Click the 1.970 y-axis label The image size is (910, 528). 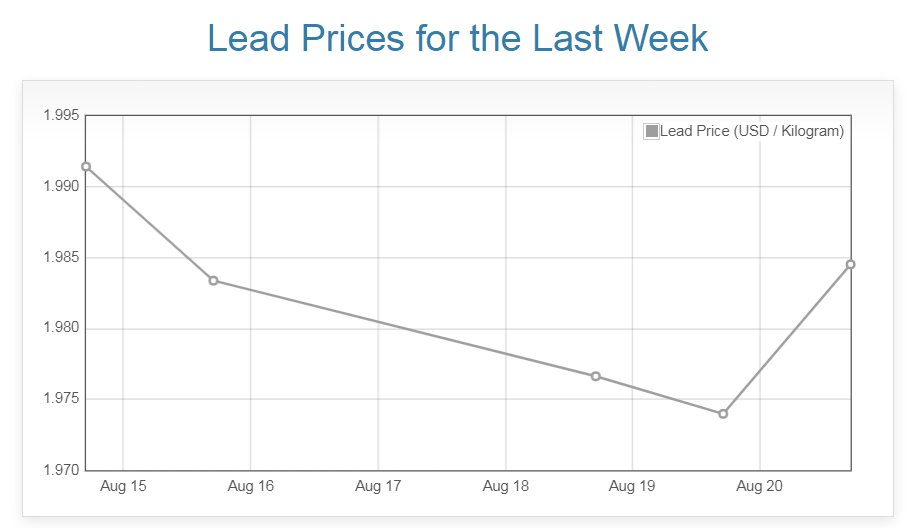coord(60,470)
